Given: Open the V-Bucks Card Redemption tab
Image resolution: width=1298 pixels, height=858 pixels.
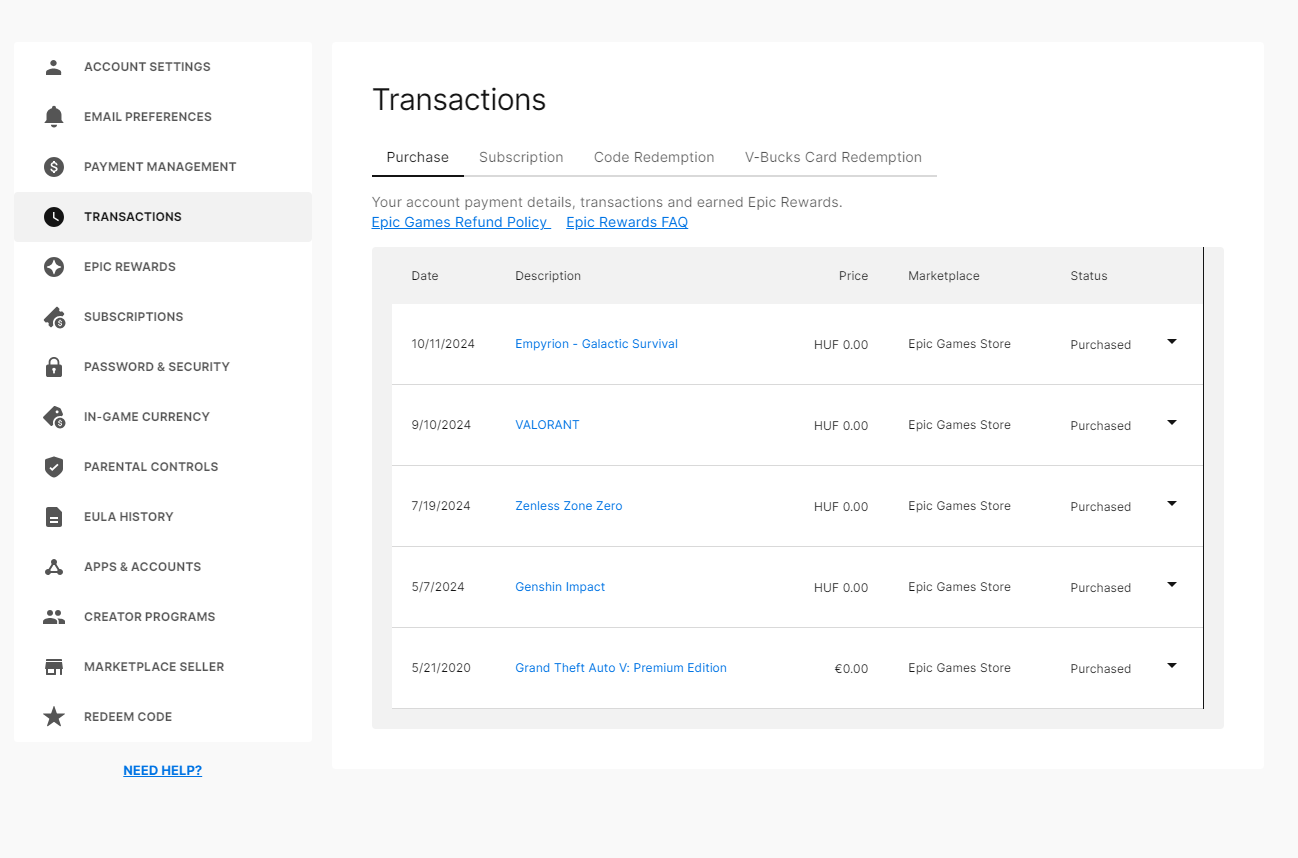Looking at the screenshot, I should point(833,157).
